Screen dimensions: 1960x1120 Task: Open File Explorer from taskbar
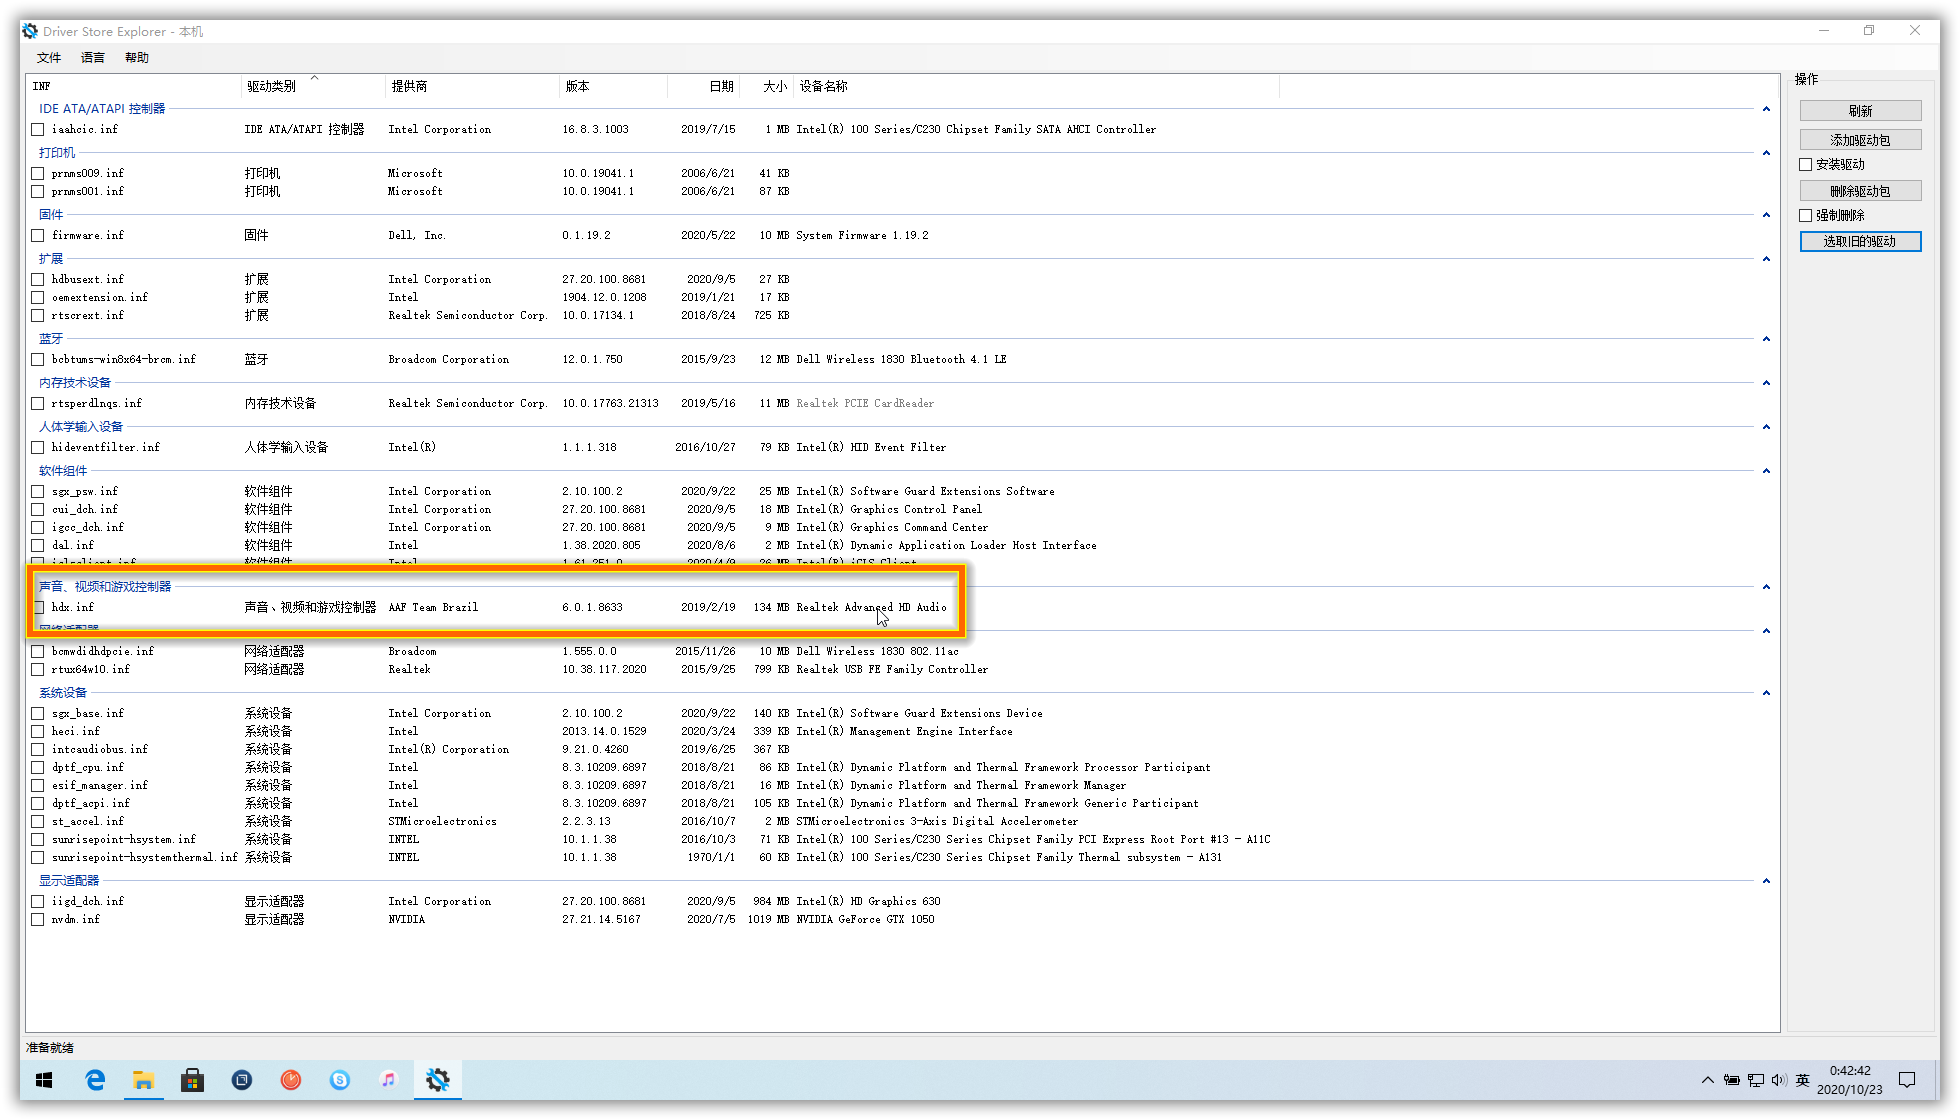click(x=144, y=1080)
